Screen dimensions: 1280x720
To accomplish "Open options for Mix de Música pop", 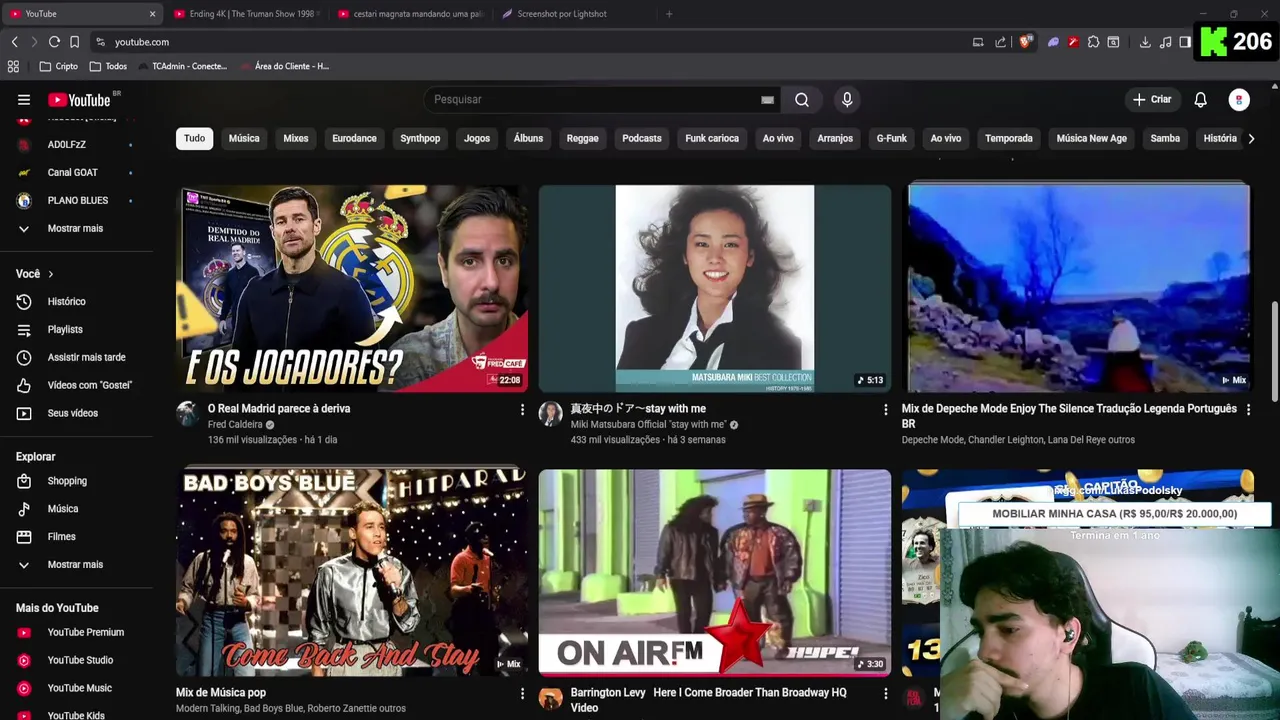I will point(522,693).
